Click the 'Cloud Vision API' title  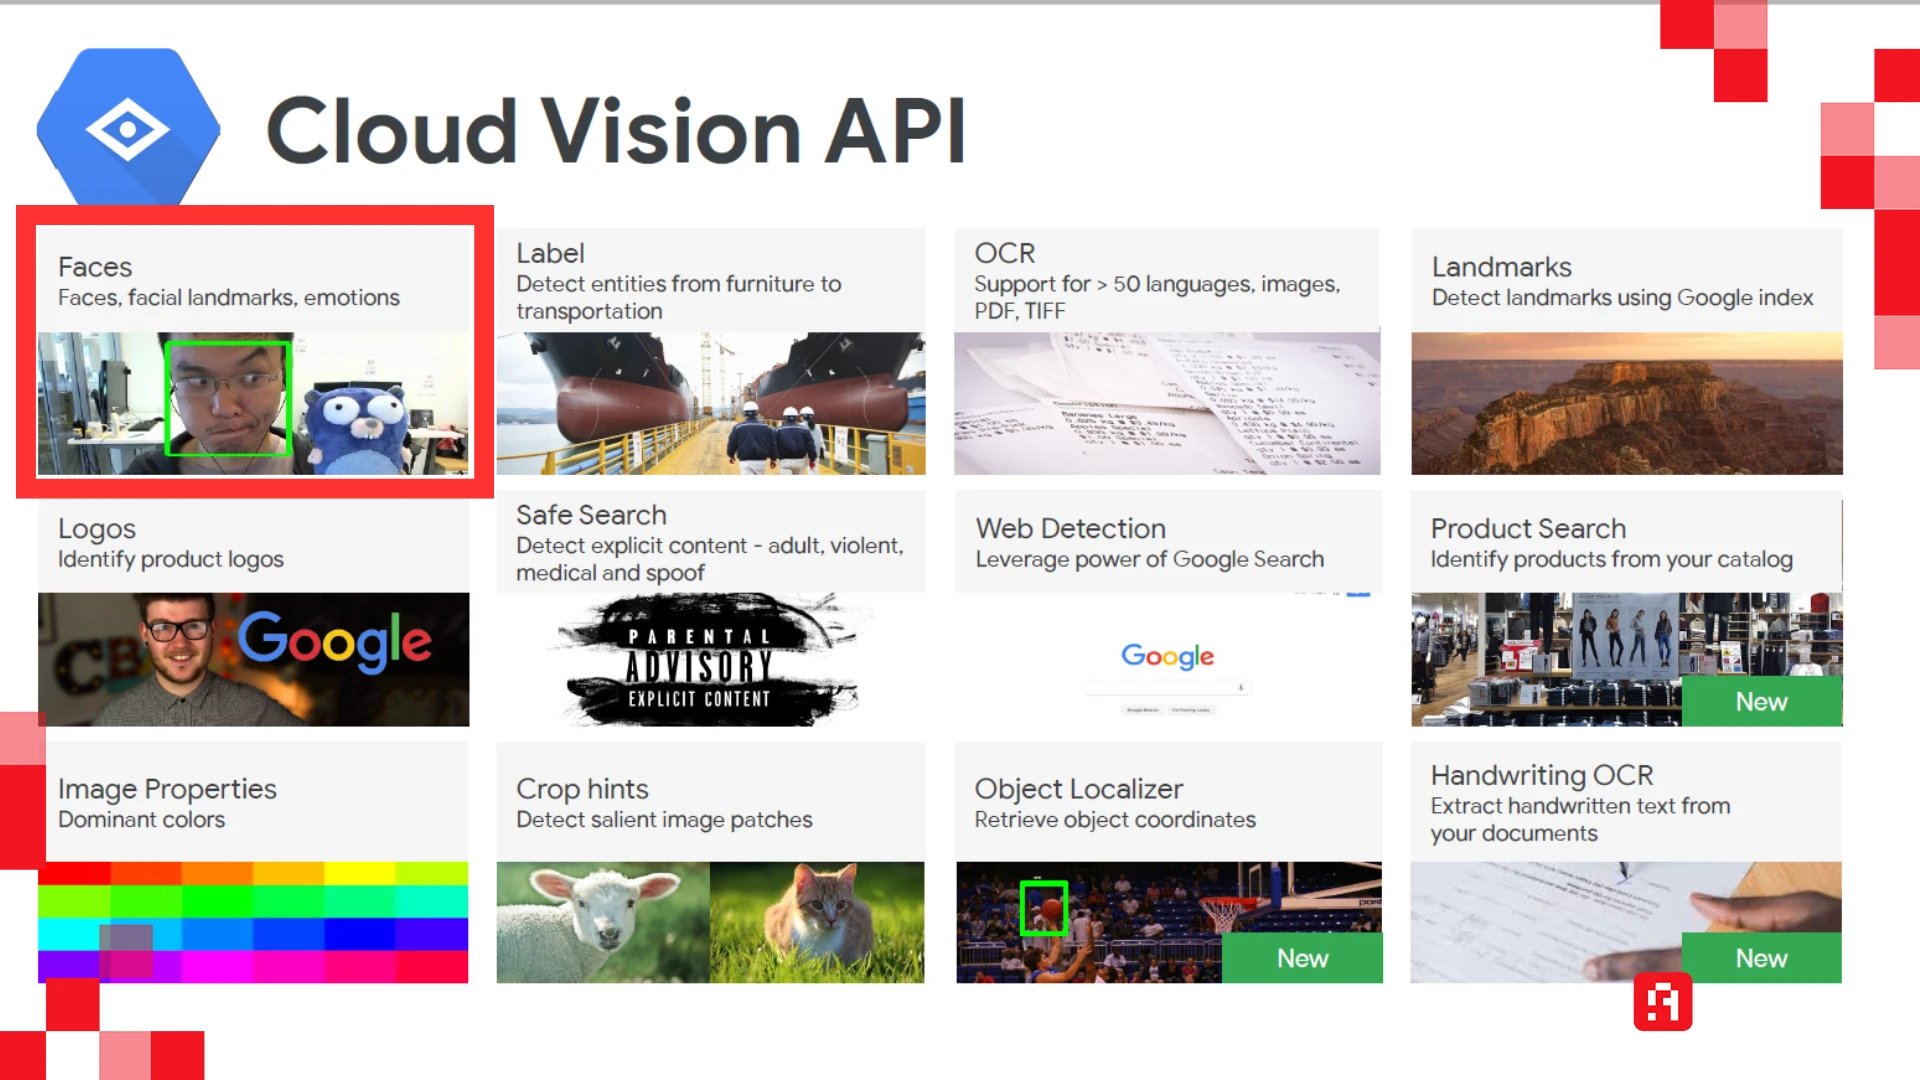pos(616,131)
